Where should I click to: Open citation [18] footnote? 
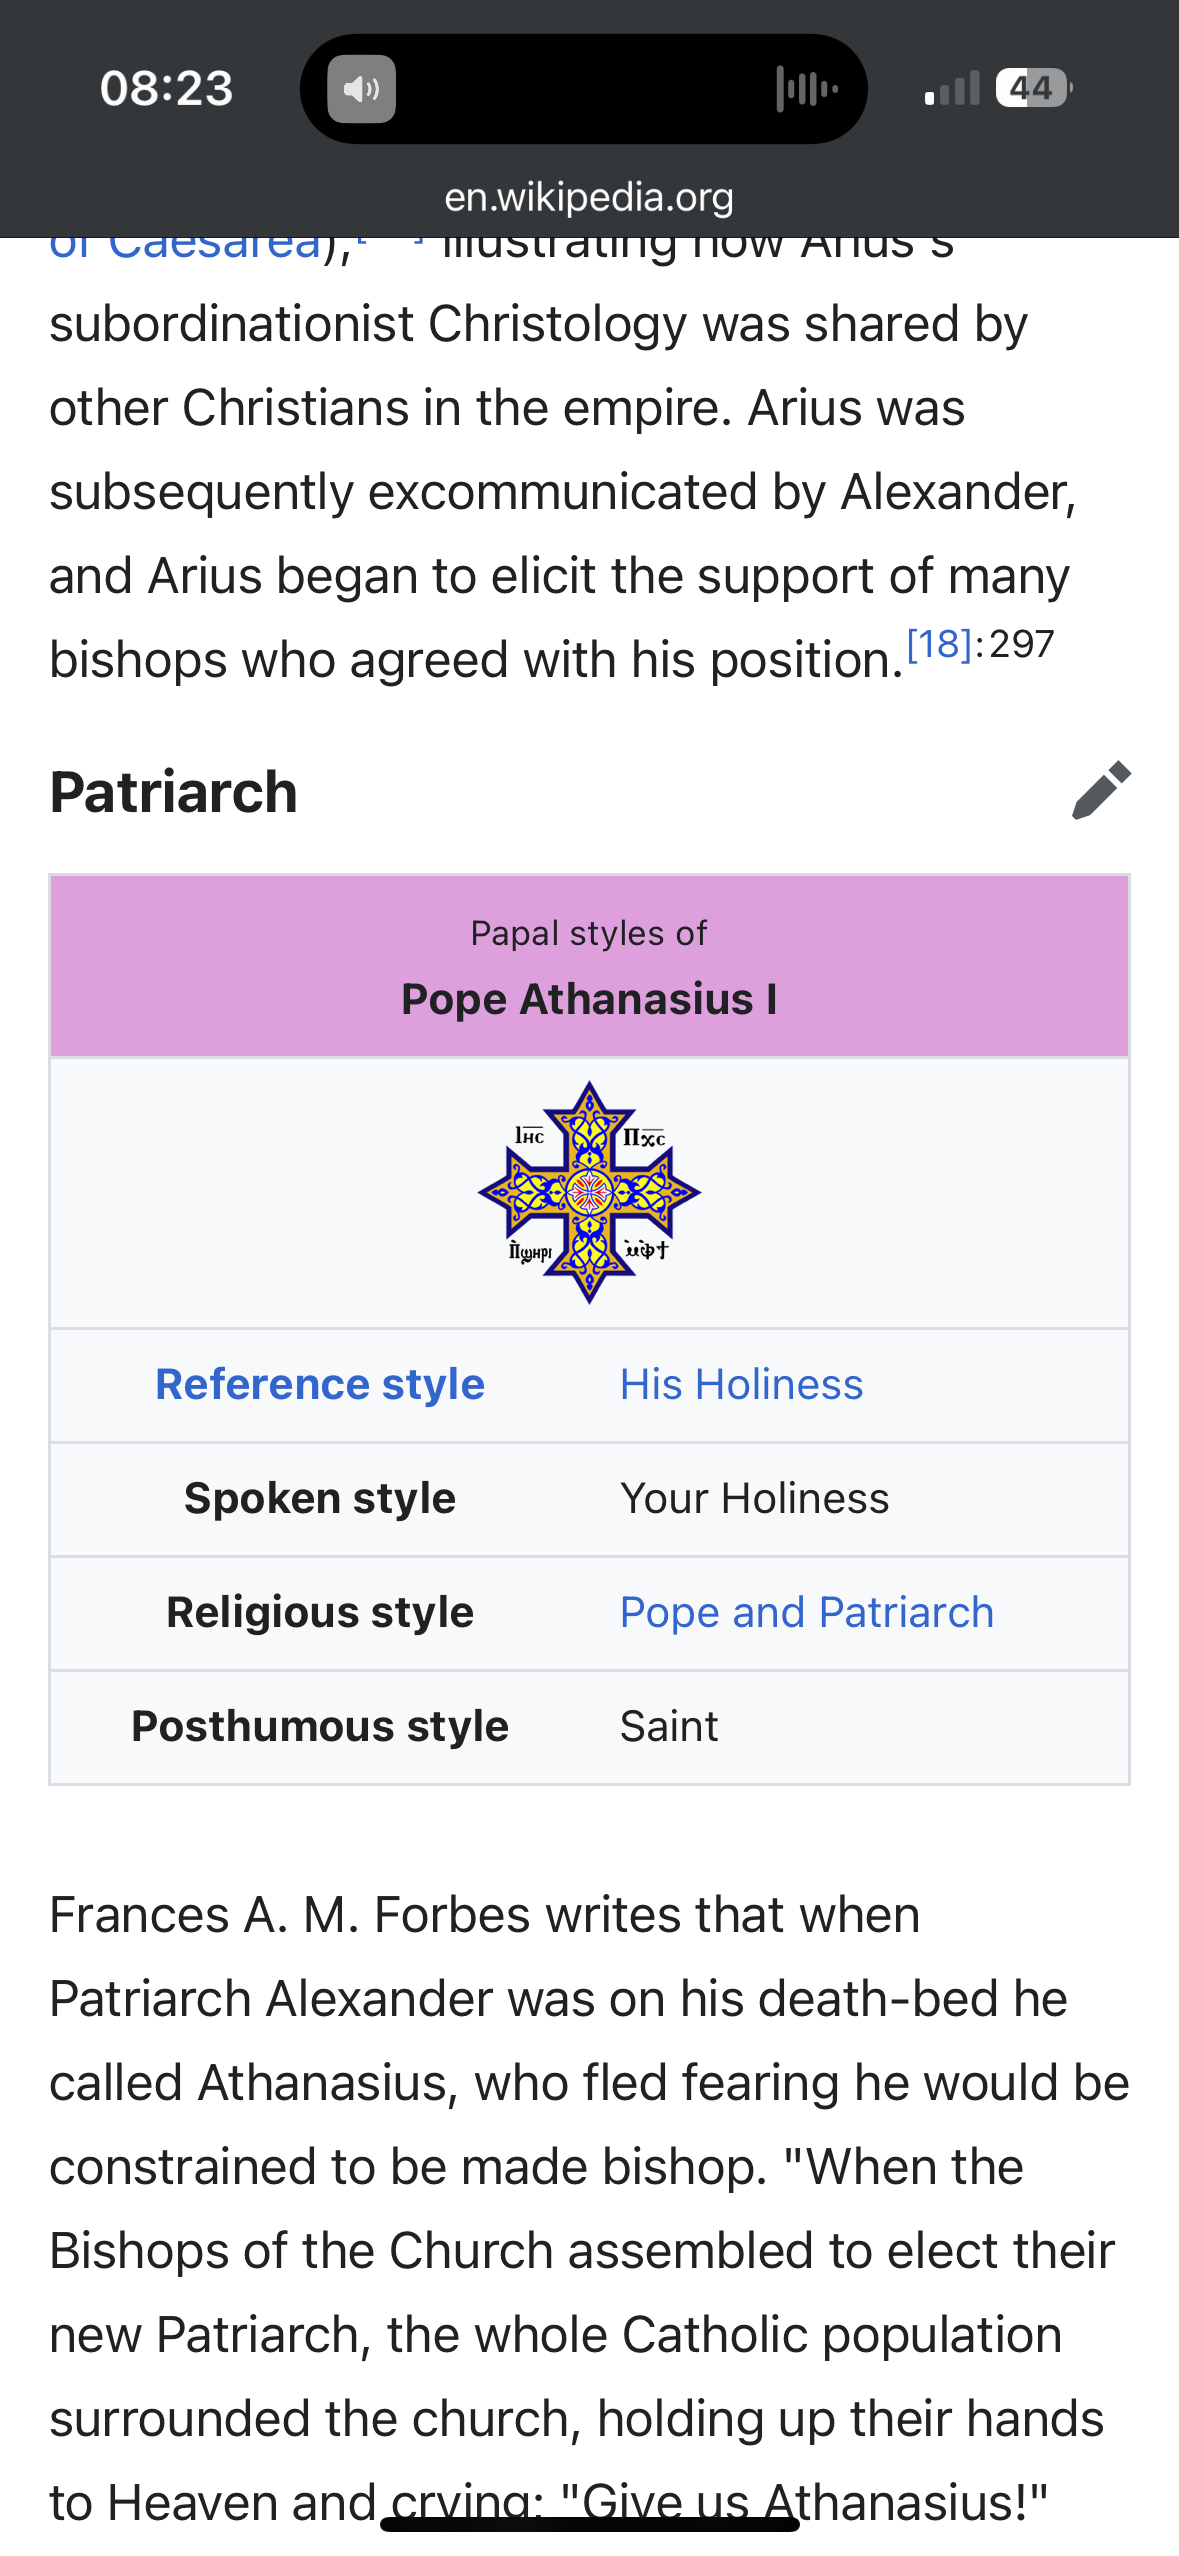pos(939,644)
